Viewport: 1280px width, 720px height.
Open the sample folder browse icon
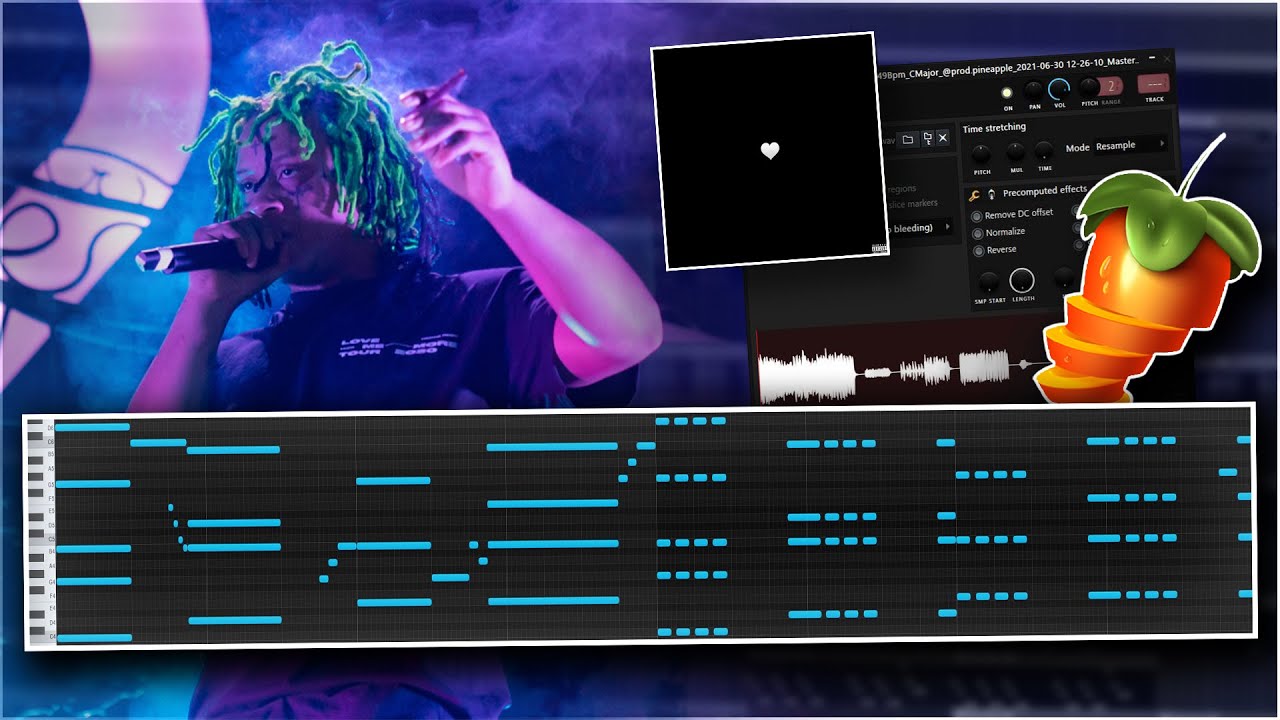coord(907,139)
